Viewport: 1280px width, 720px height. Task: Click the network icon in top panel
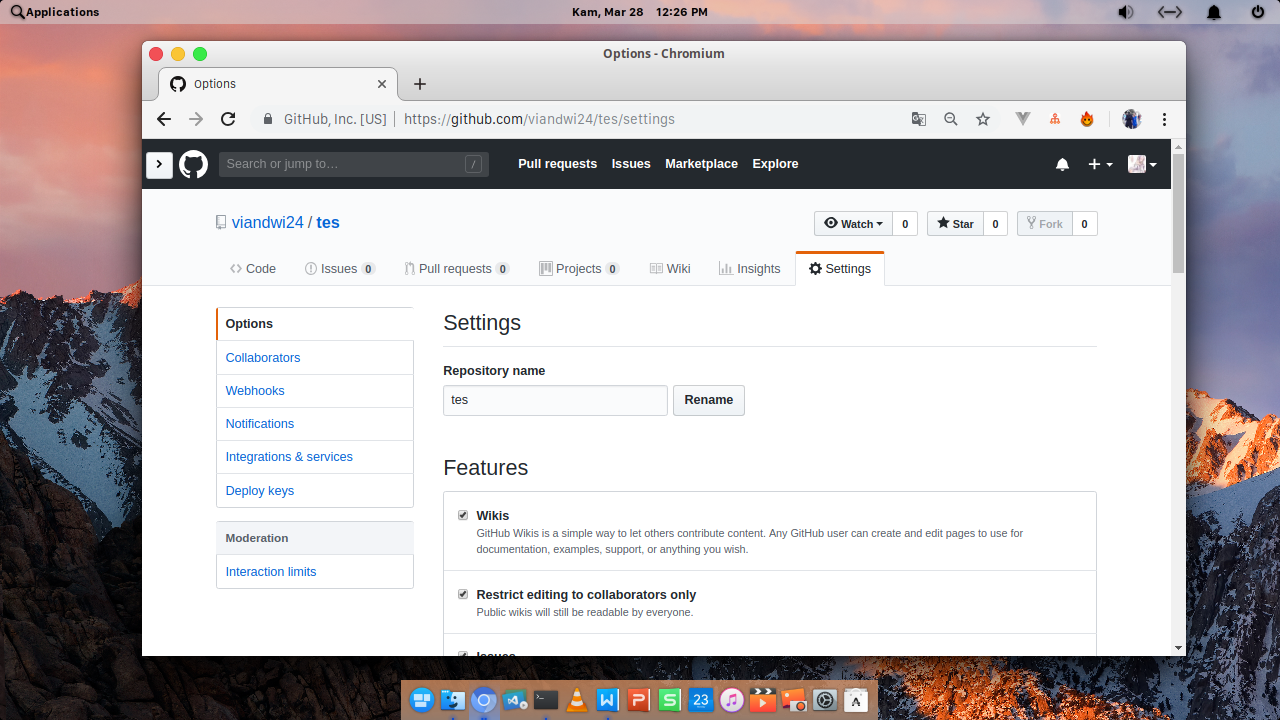point(1170,12)
